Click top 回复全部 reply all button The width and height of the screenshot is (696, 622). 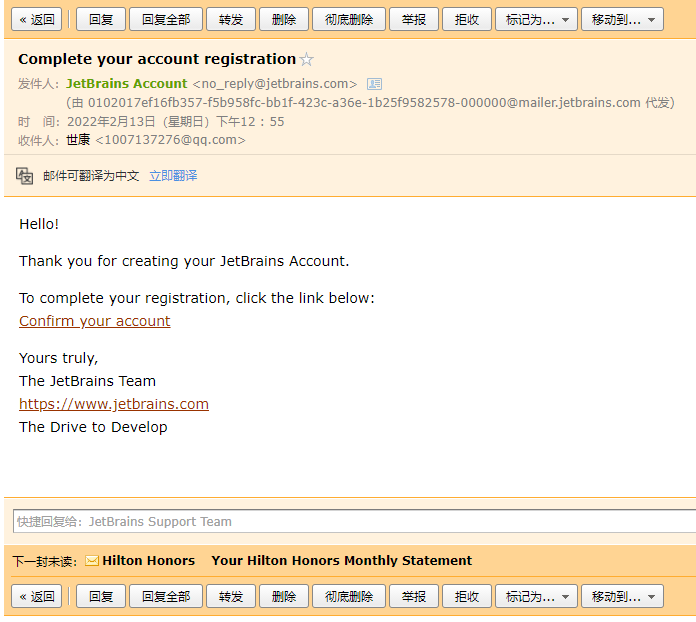(166, 20)
